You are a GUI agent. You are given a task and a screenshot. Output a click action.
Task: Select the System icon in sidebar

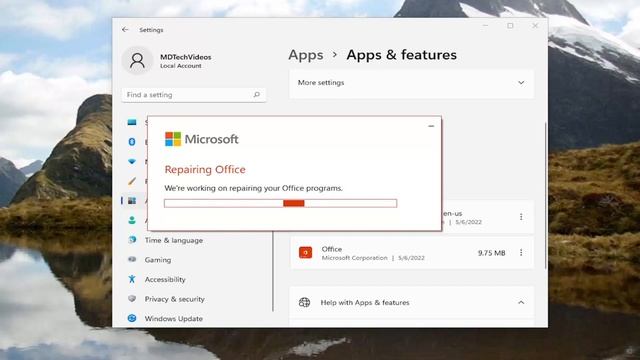click(132, 122)
